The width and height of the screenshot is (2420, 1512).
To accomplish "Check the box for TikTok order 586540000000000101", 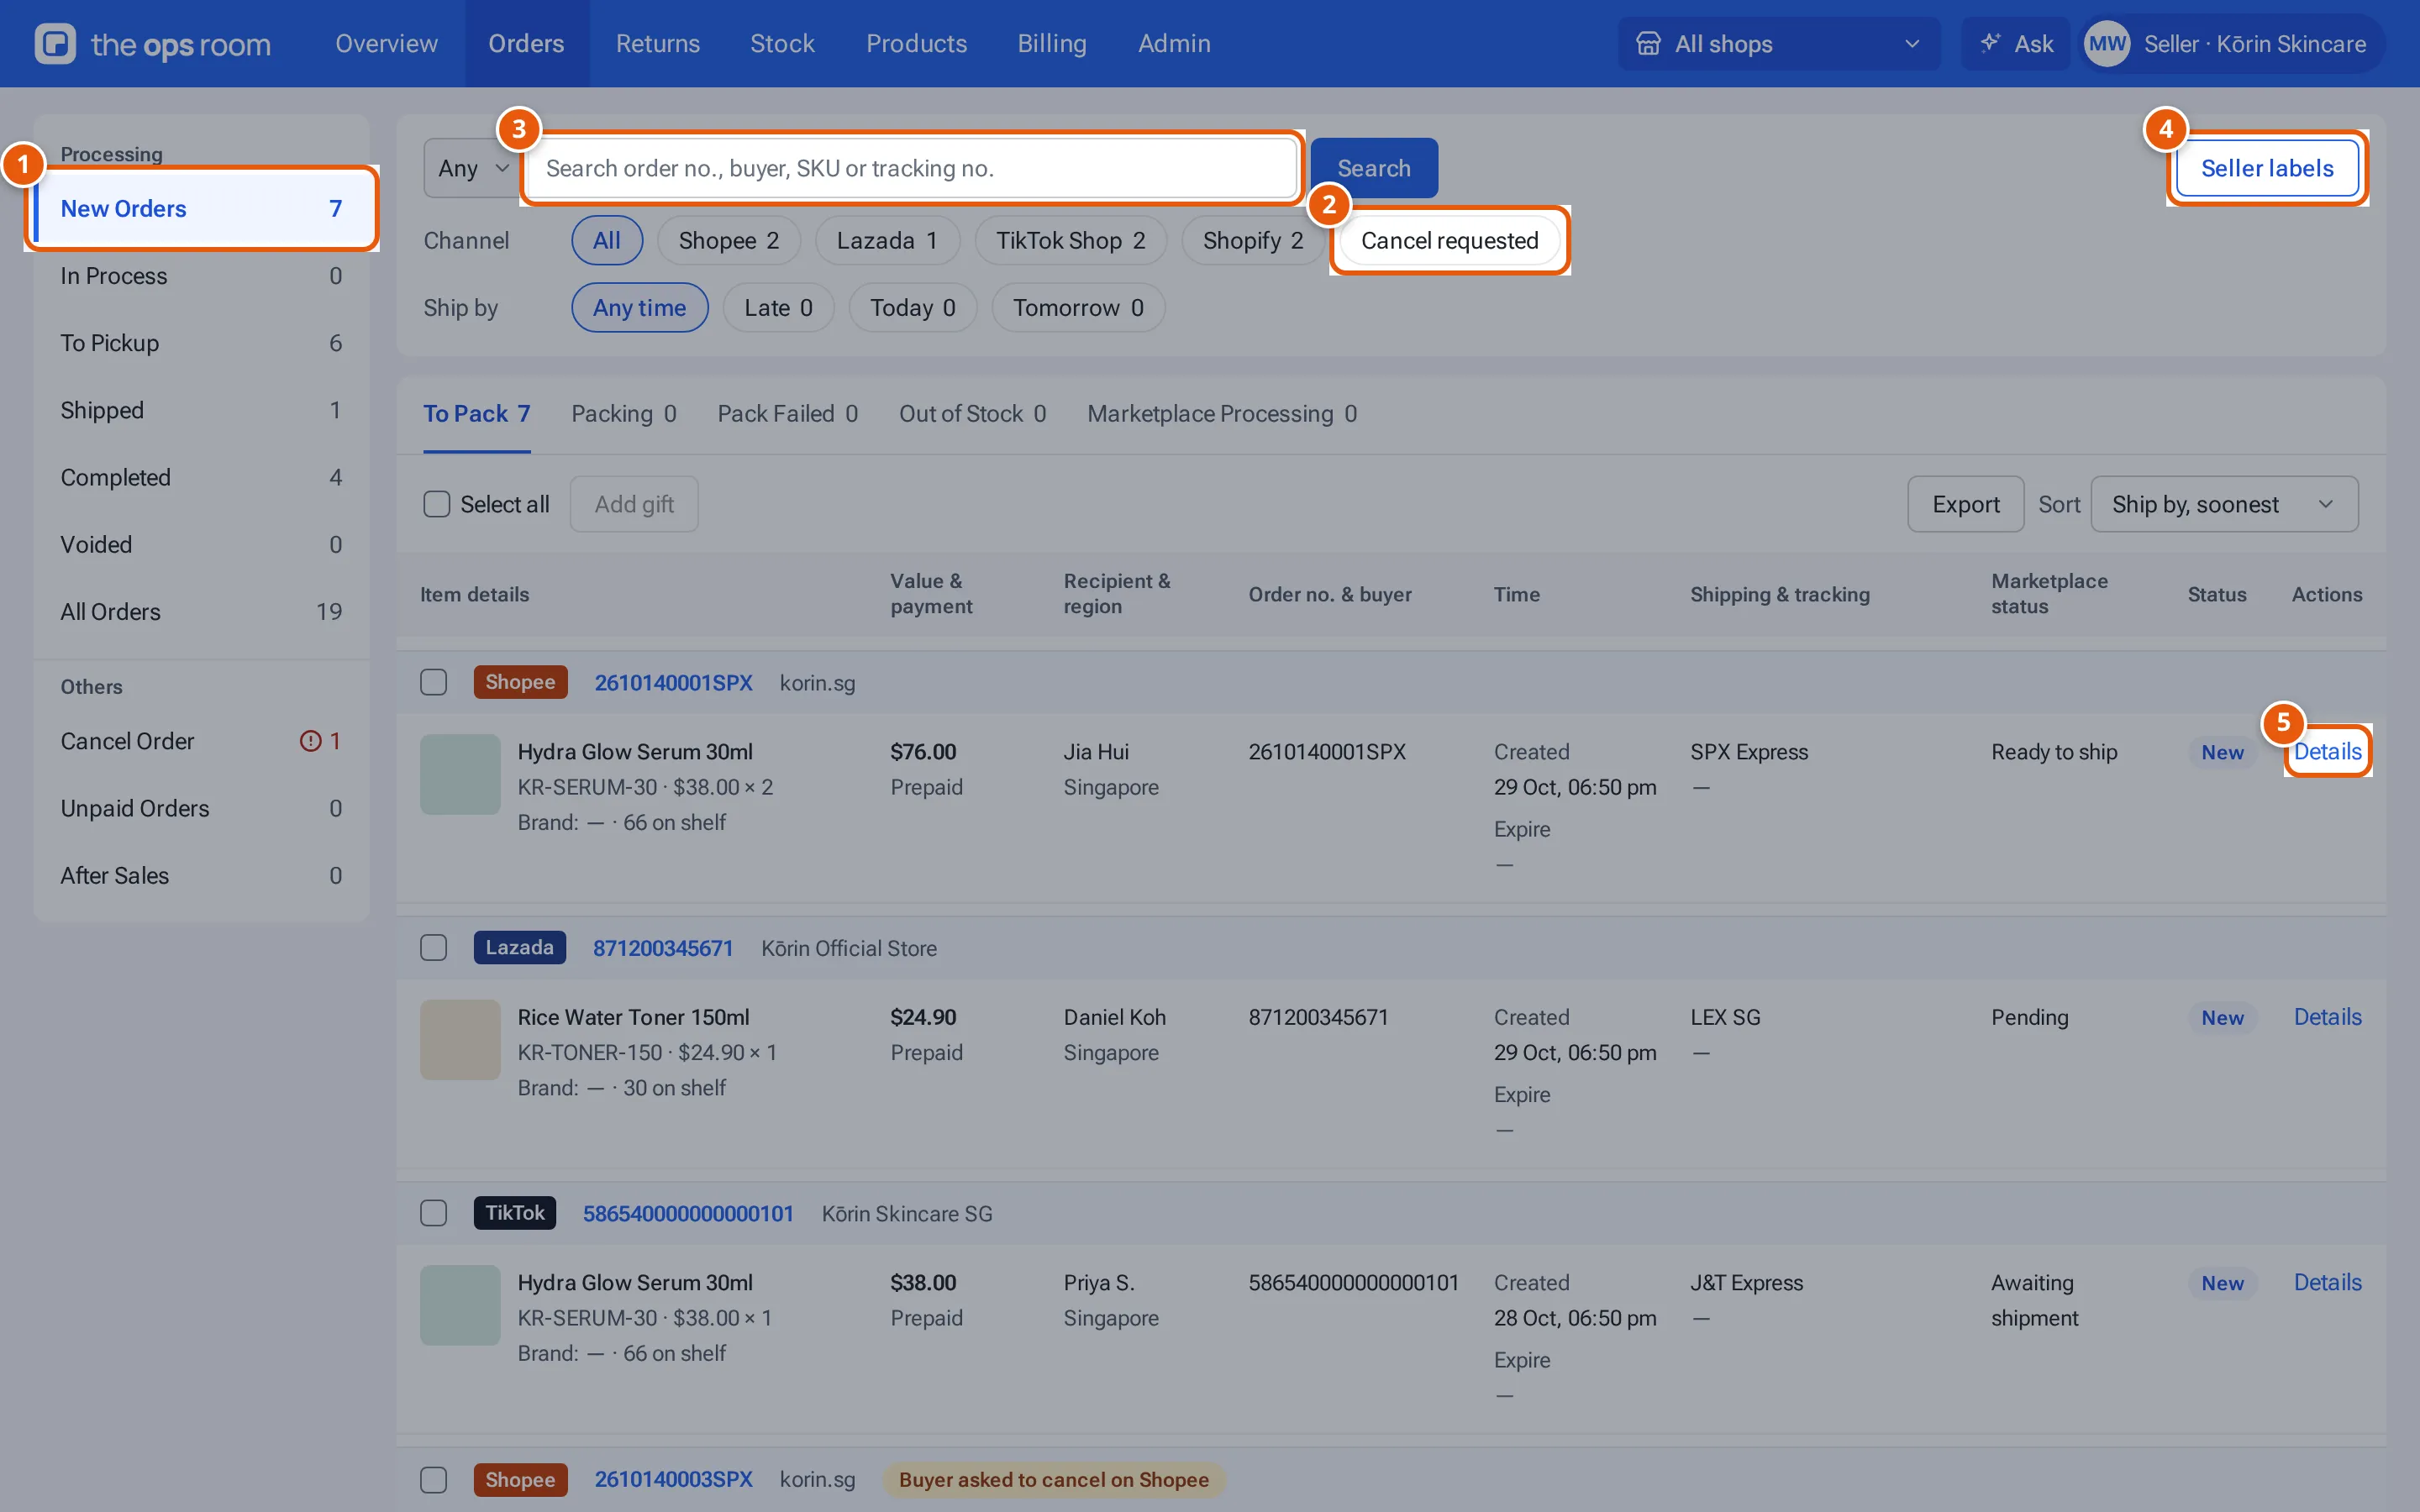I will [x=434, y=1213].
